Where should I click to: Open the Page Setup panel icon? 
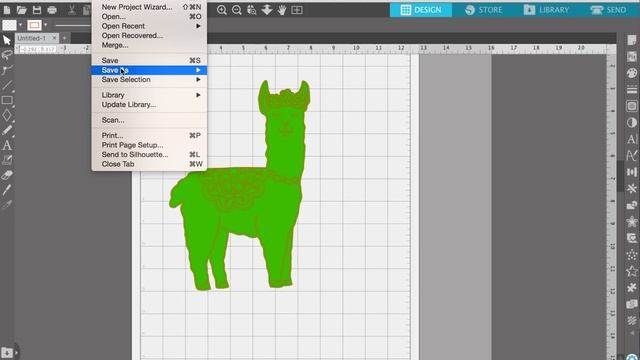coord(631,40)
